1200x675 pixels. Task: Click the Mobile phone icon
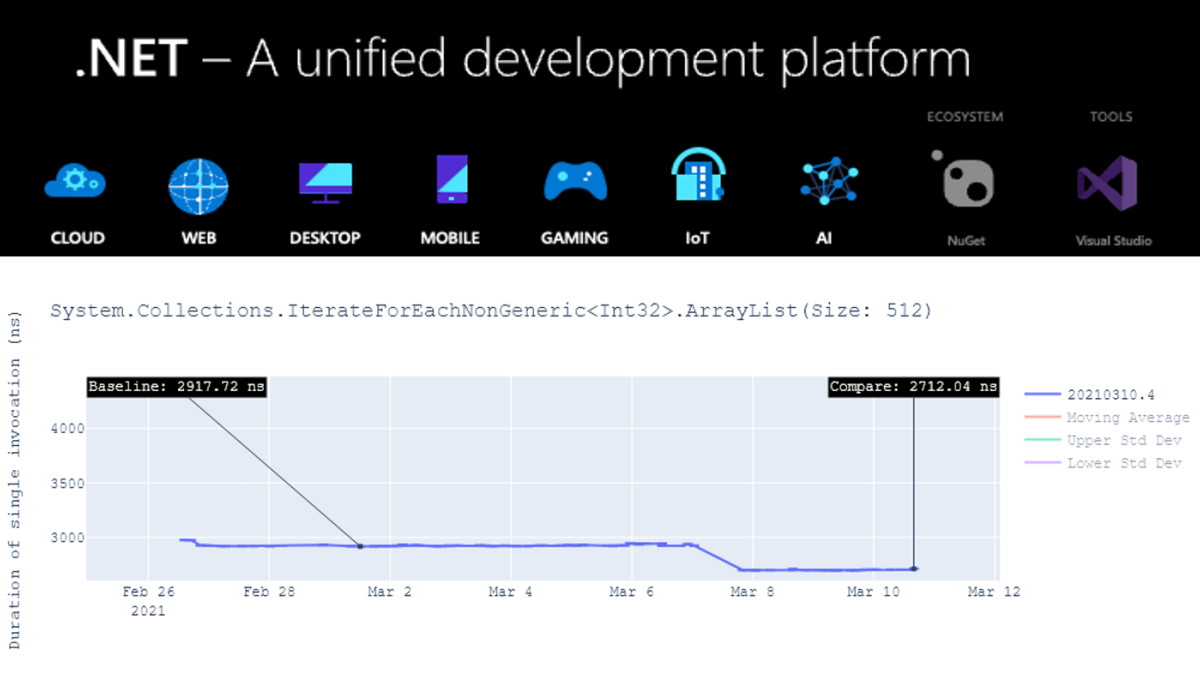tap(451, 180)
